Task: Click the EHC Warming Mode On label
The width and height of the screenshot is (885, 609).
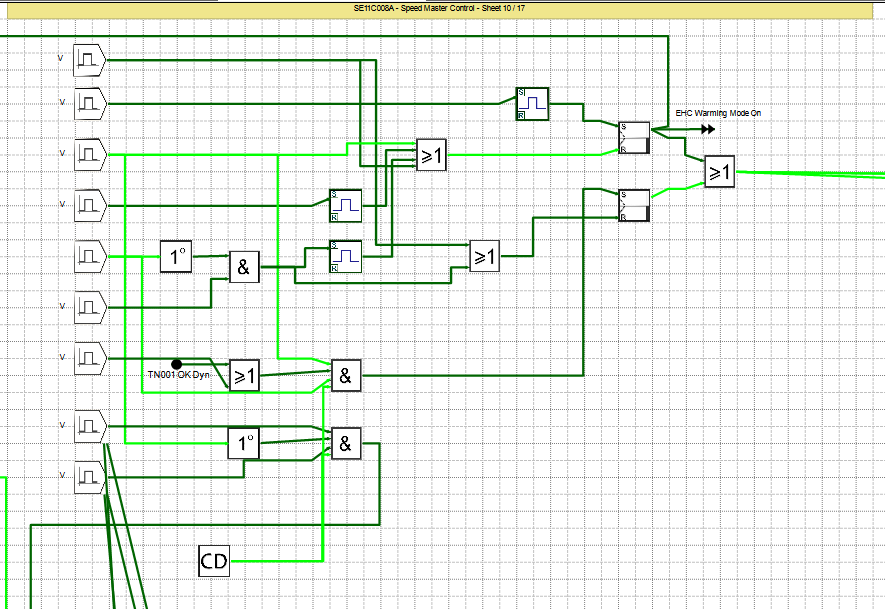Action: pos(718,114)
